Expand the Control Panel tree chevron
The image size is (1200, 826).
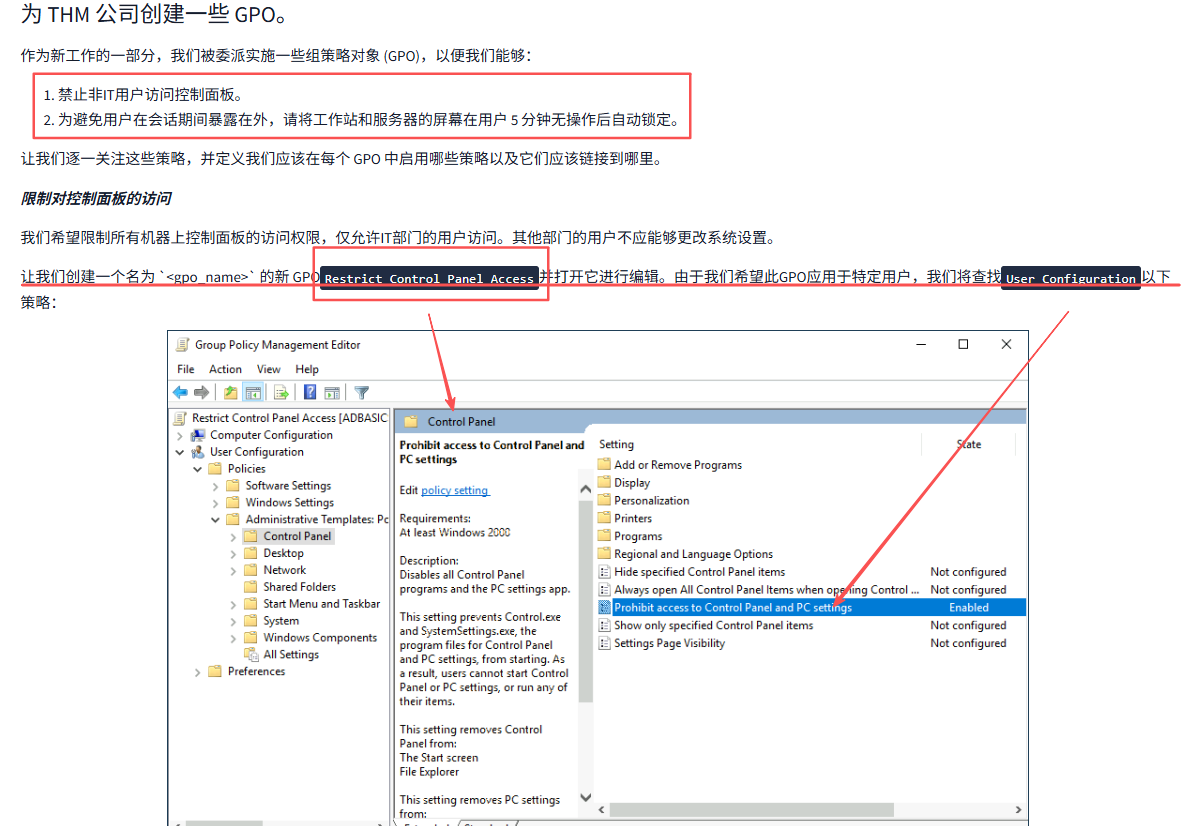pos(233,537)
